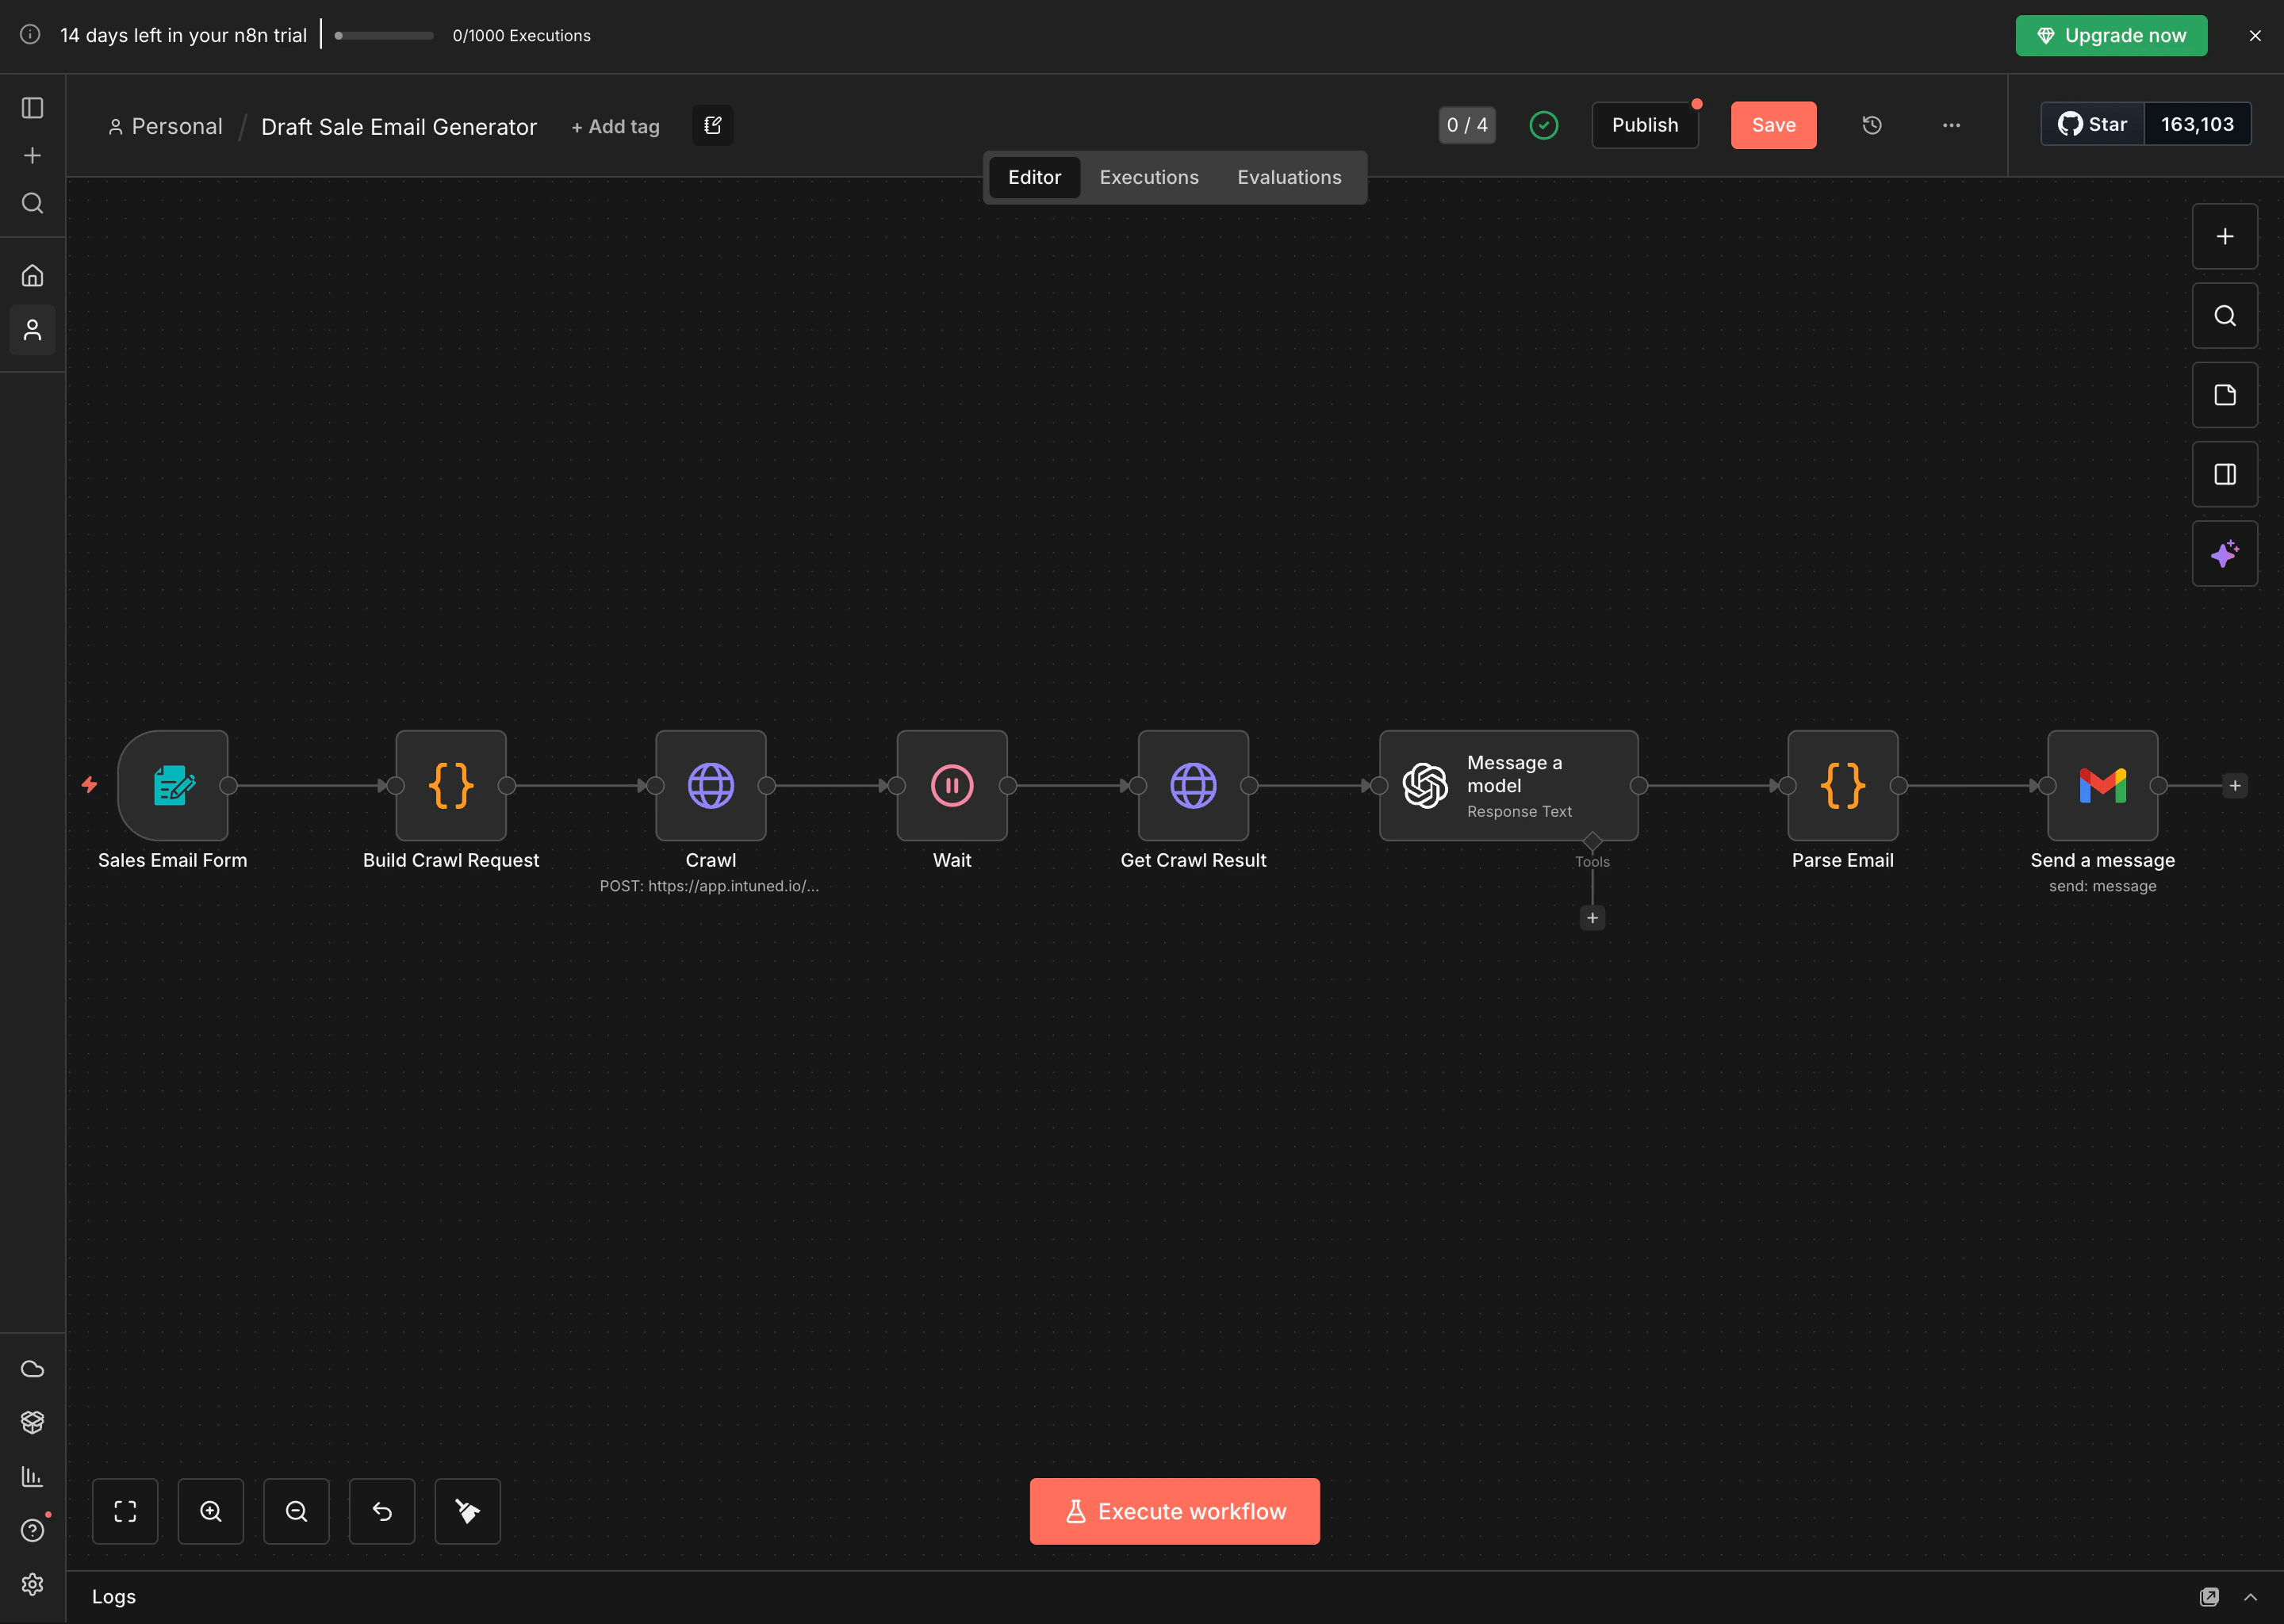
Task: Click the reset zoom arrow button
Action: coord(382,1511)
